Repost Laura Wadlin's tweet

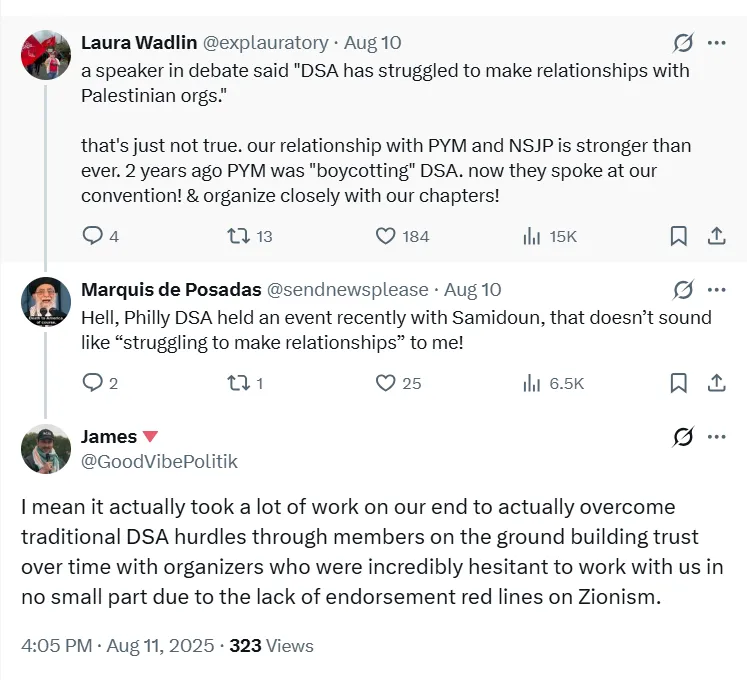(237, 236)
